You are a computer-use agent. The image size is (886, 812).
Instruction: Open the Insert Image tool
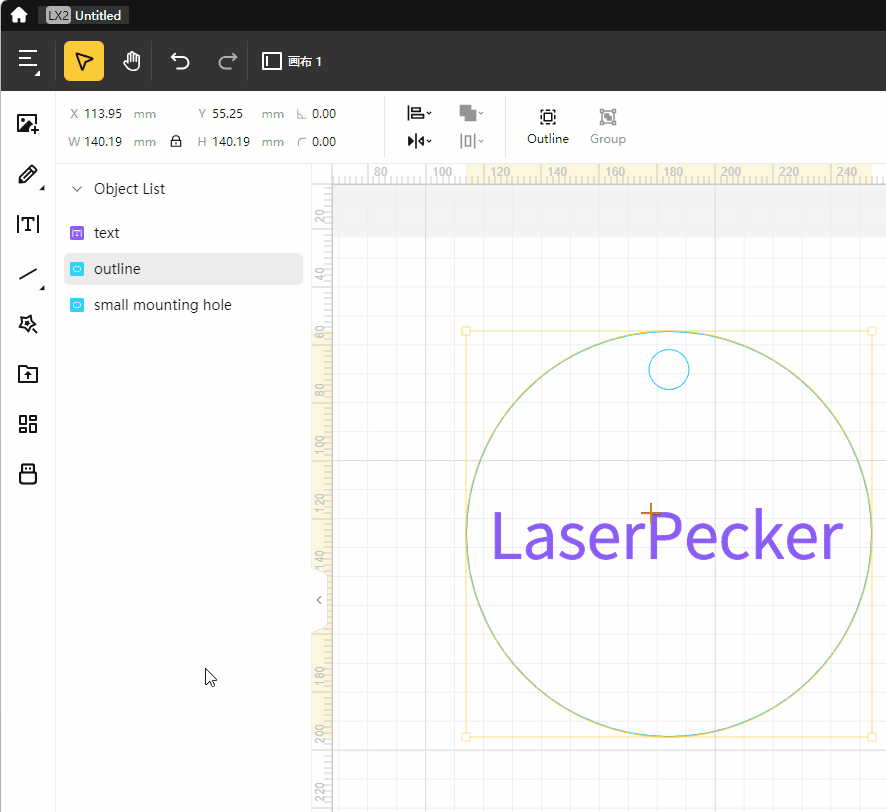click(28, 124)
